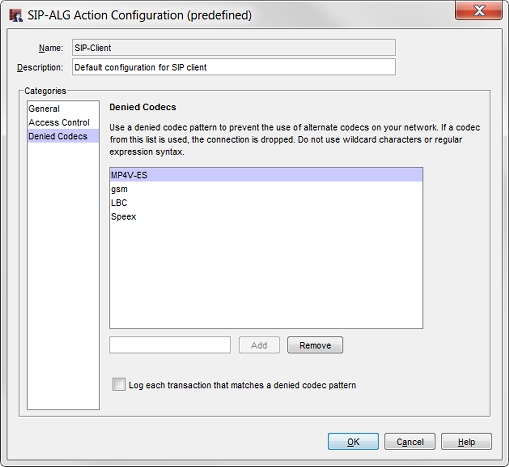Select the MP4V-ES codec entry
The width and height of the screenshot is (509, 467).
point(266,175)
